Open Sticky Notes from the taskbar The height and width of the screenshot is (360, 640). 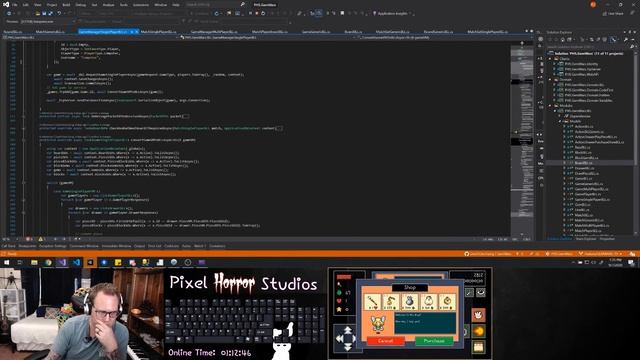(118, 262)
